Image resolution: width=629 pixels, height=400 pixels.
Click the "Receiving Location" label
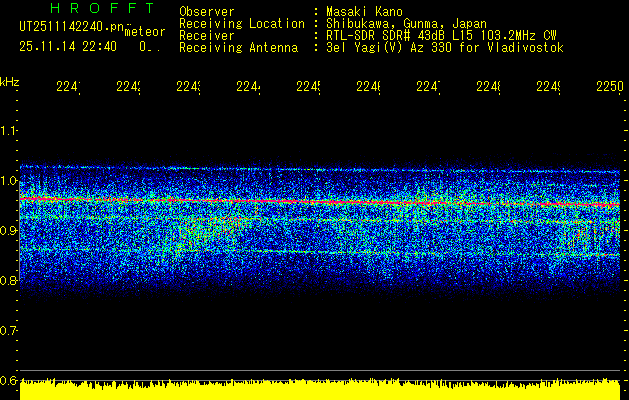point(242,24)
